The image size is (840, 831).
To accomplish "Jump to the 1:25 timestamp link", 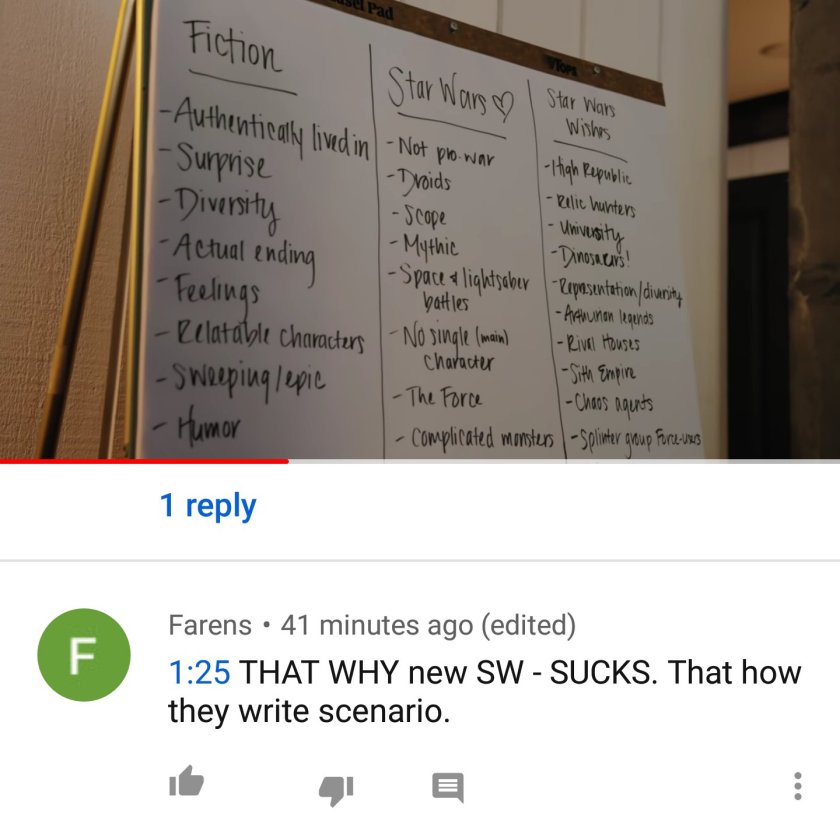I will [x=199, y=672].
